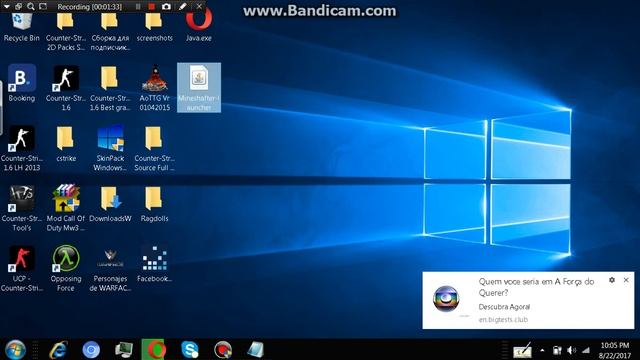Select the Сборка для подписчик folder
This screenshot has height=360, width=640.
click(110, 32)
